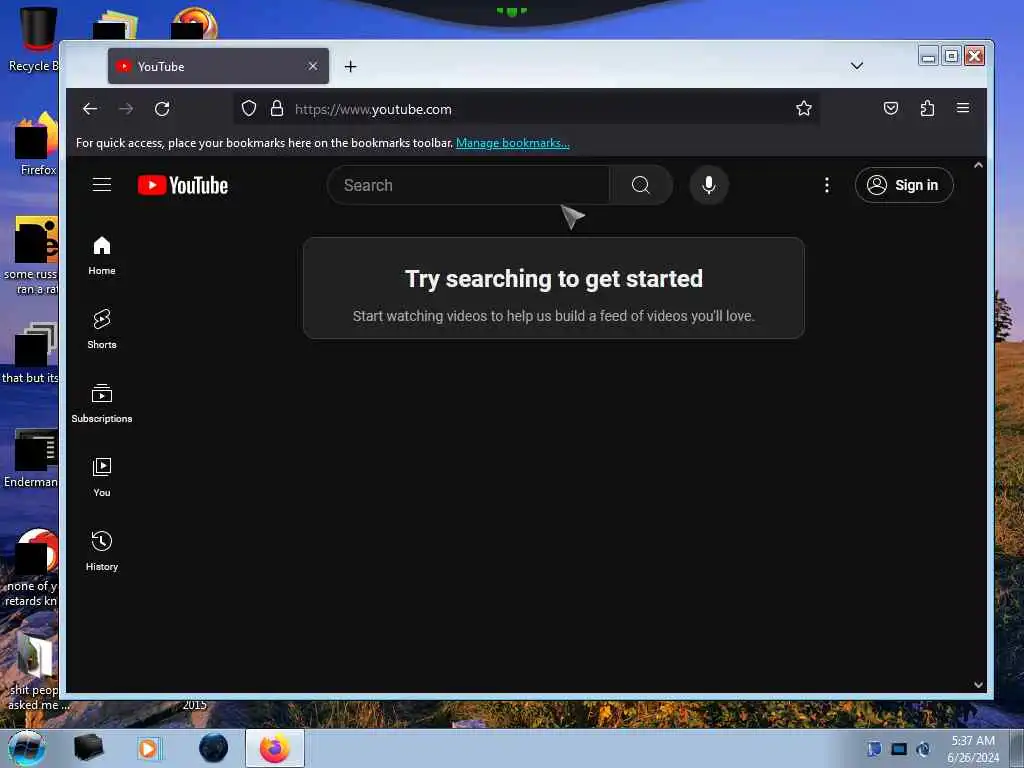This screenshot has width=1024, height=768.
Task: Click the Sign in button
Action: [904, 185]
